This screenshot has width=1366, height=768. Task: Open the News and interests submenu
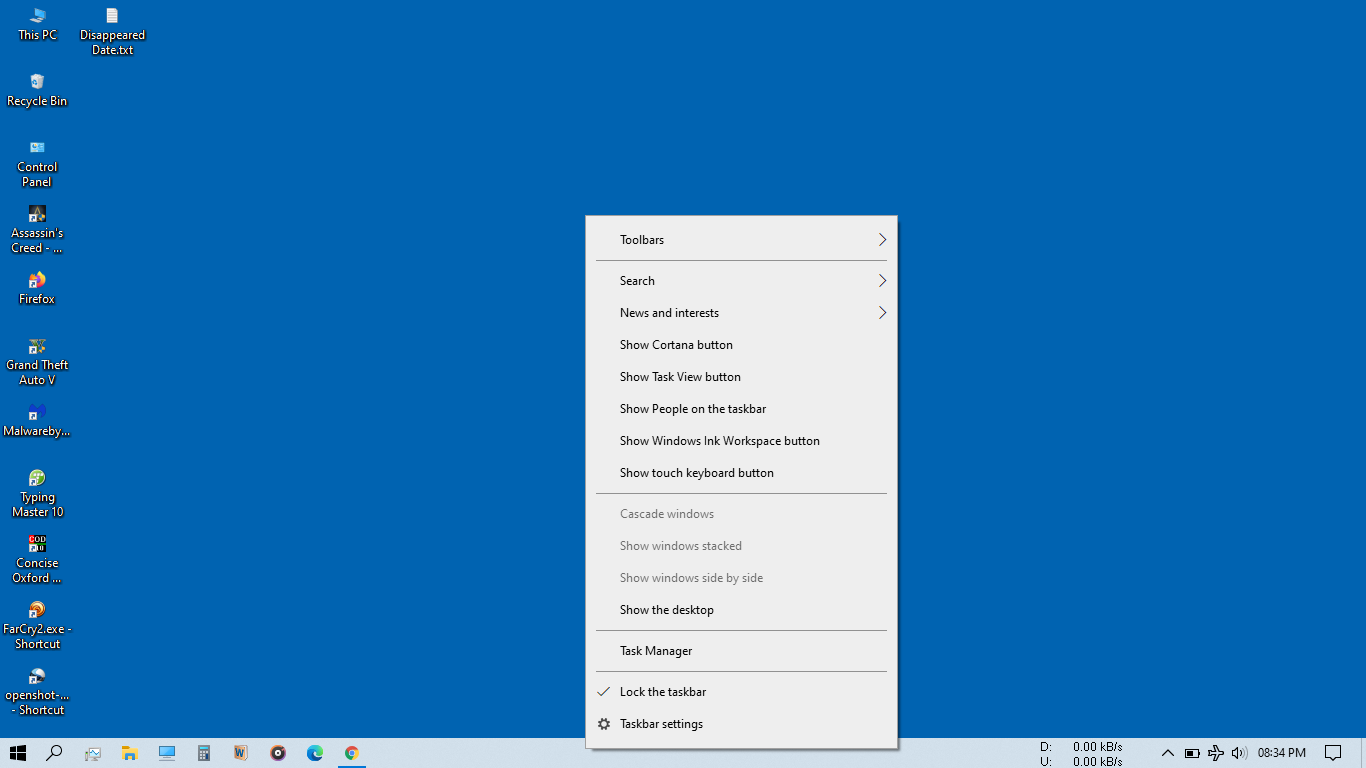pos(669,312)
